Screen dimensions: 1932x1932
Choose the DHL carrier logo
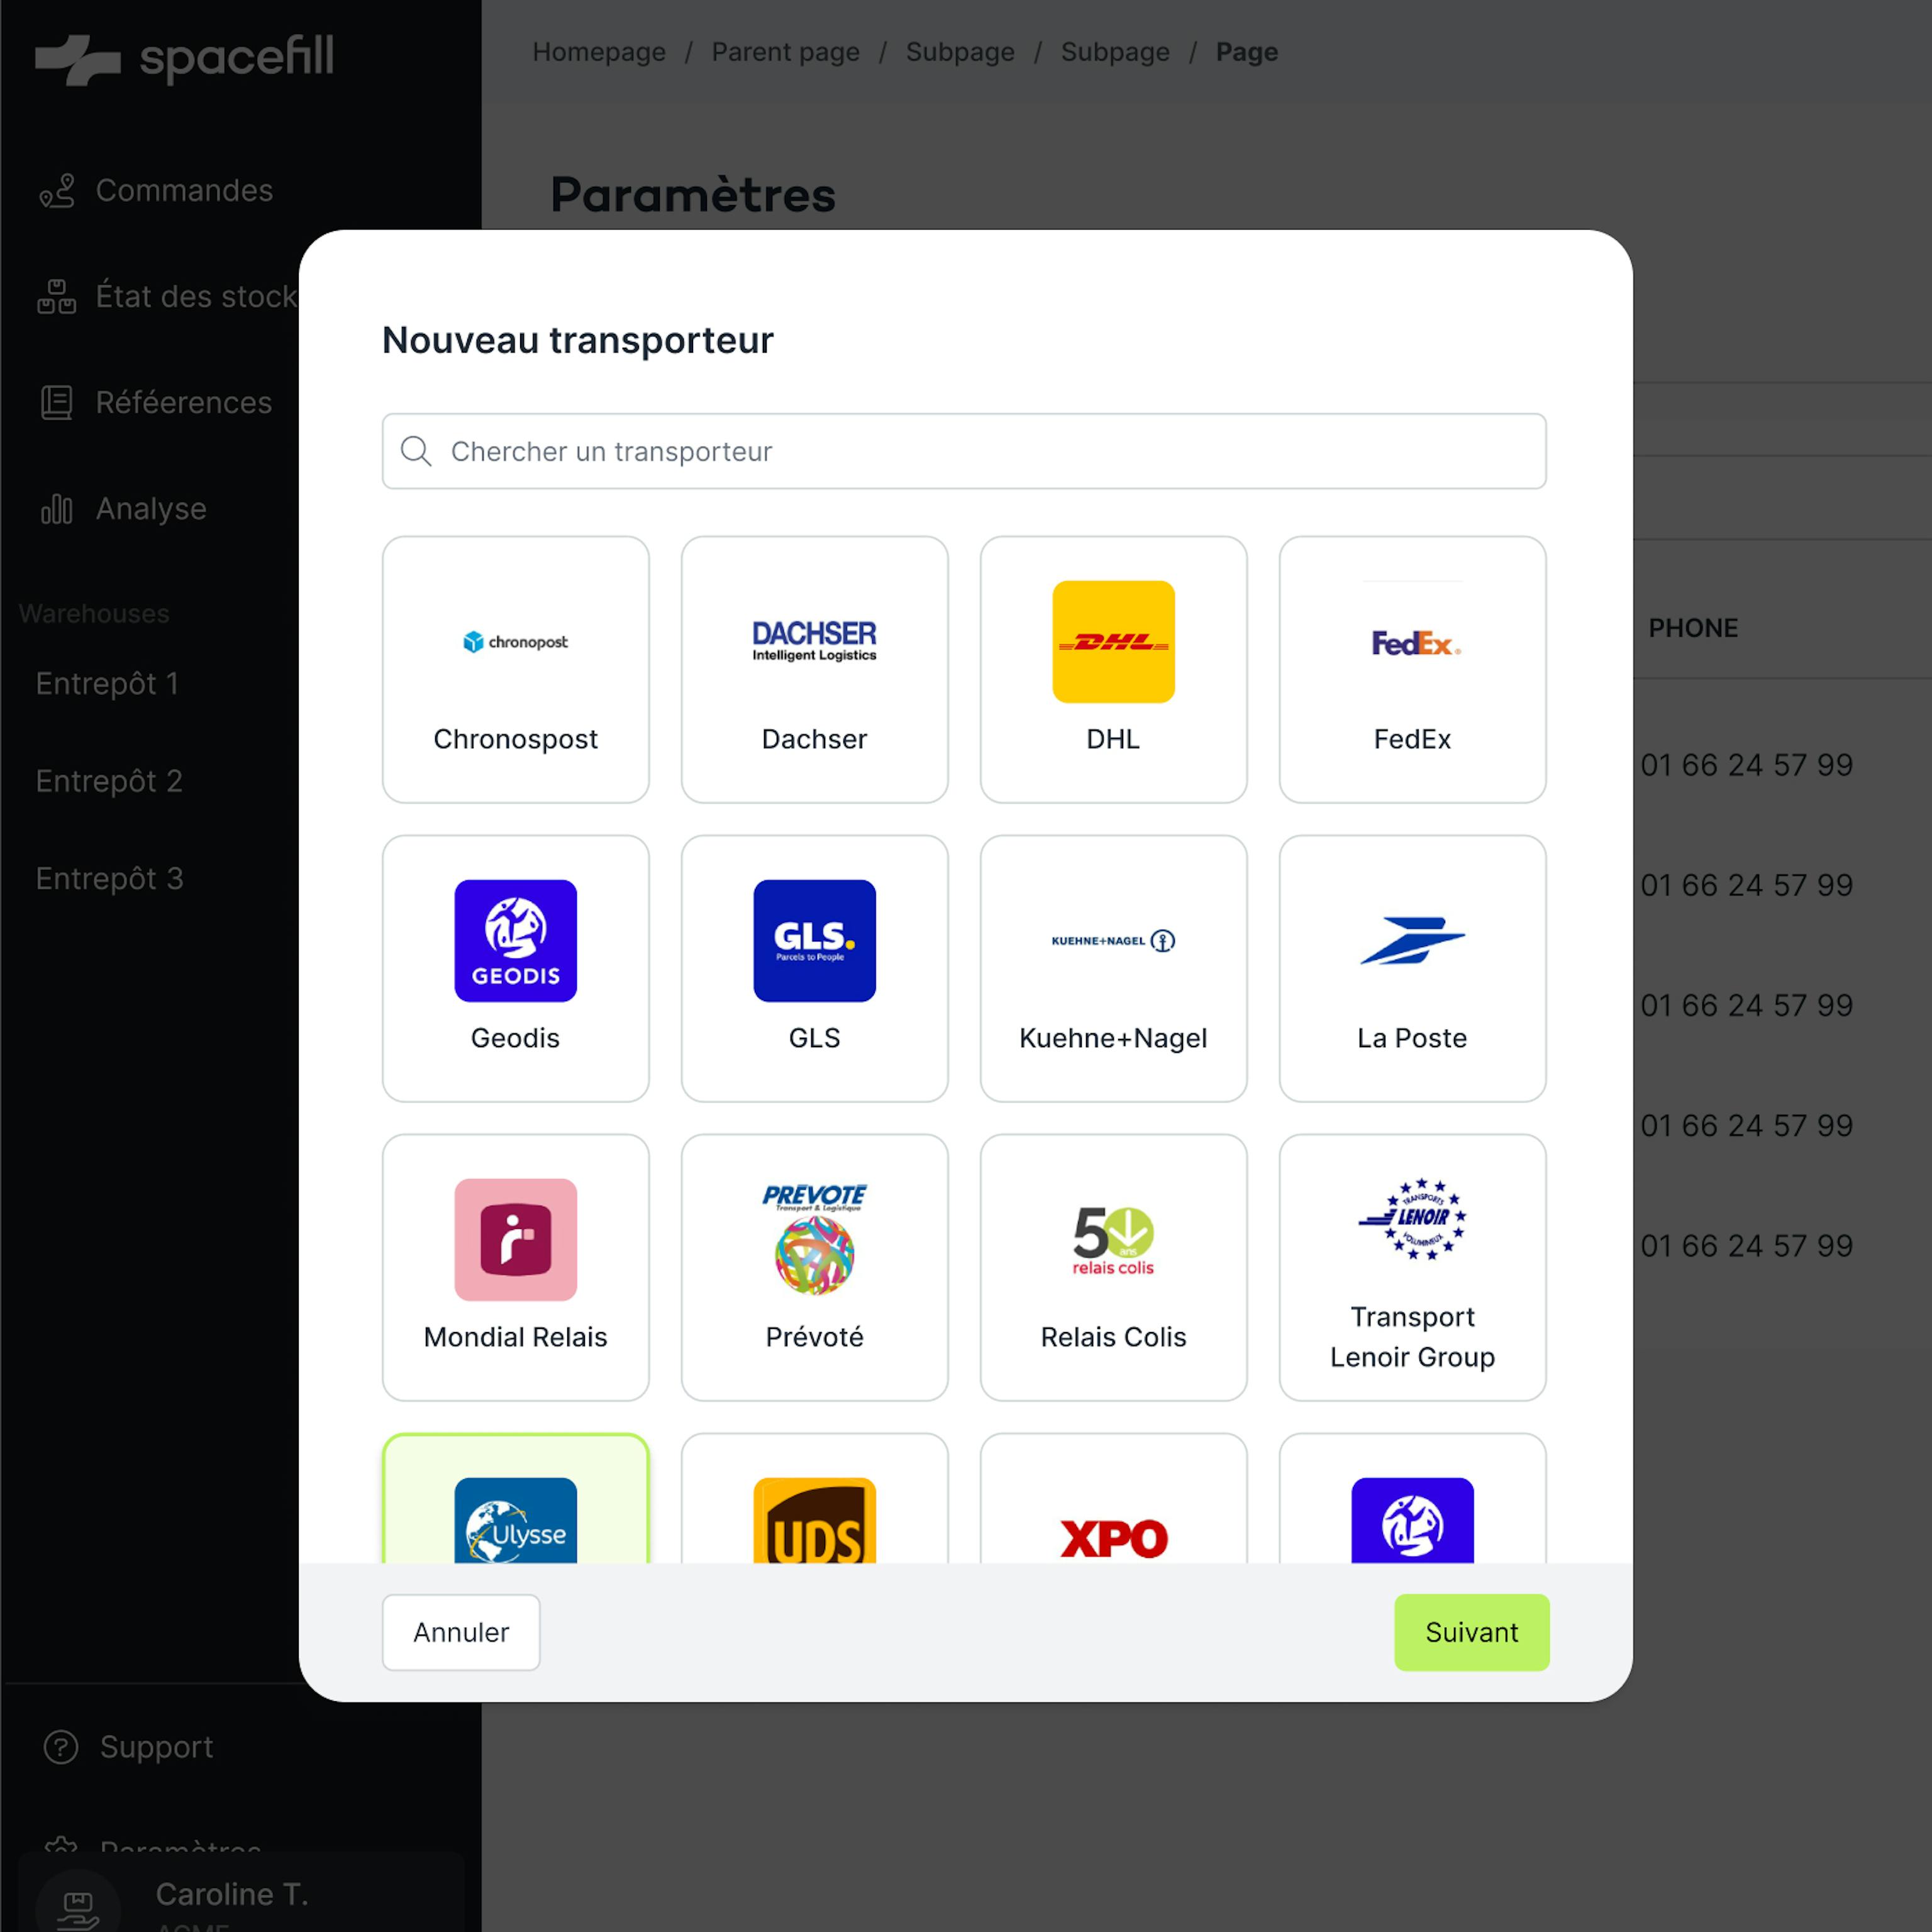pos(1112,642)
